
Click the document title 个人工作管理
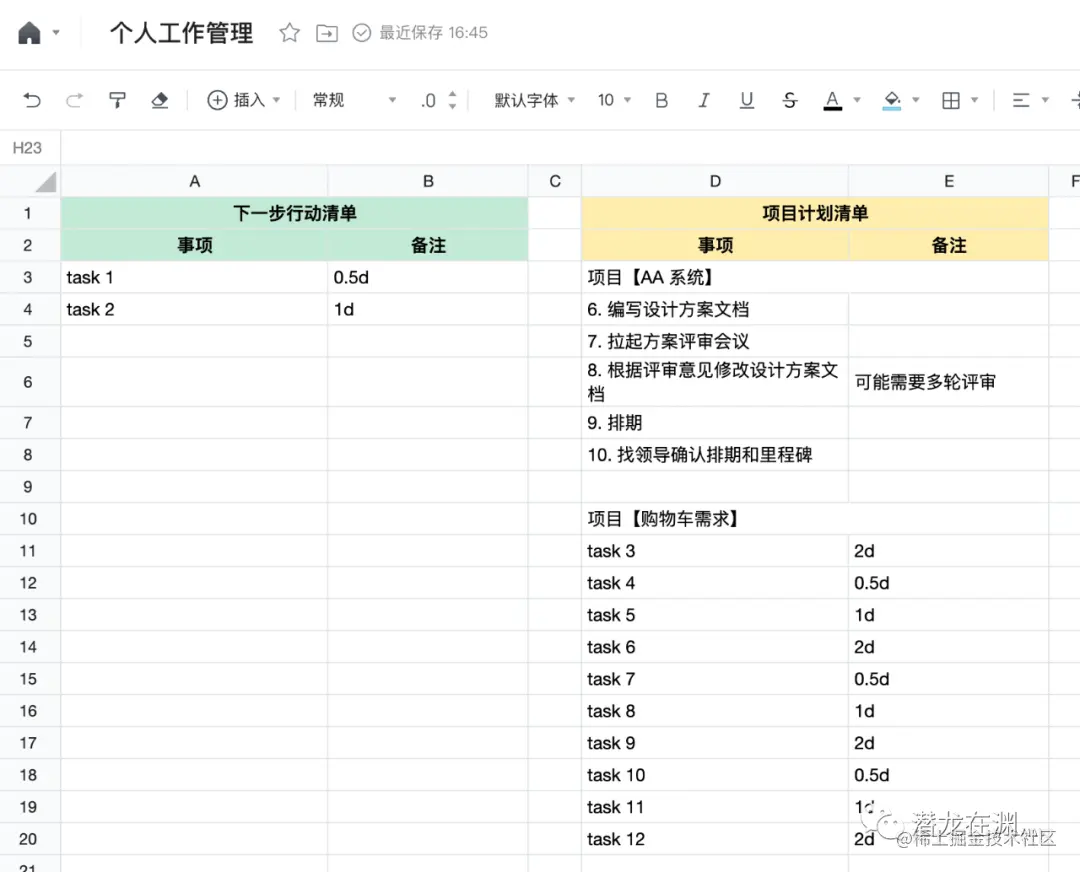[182, 32]
